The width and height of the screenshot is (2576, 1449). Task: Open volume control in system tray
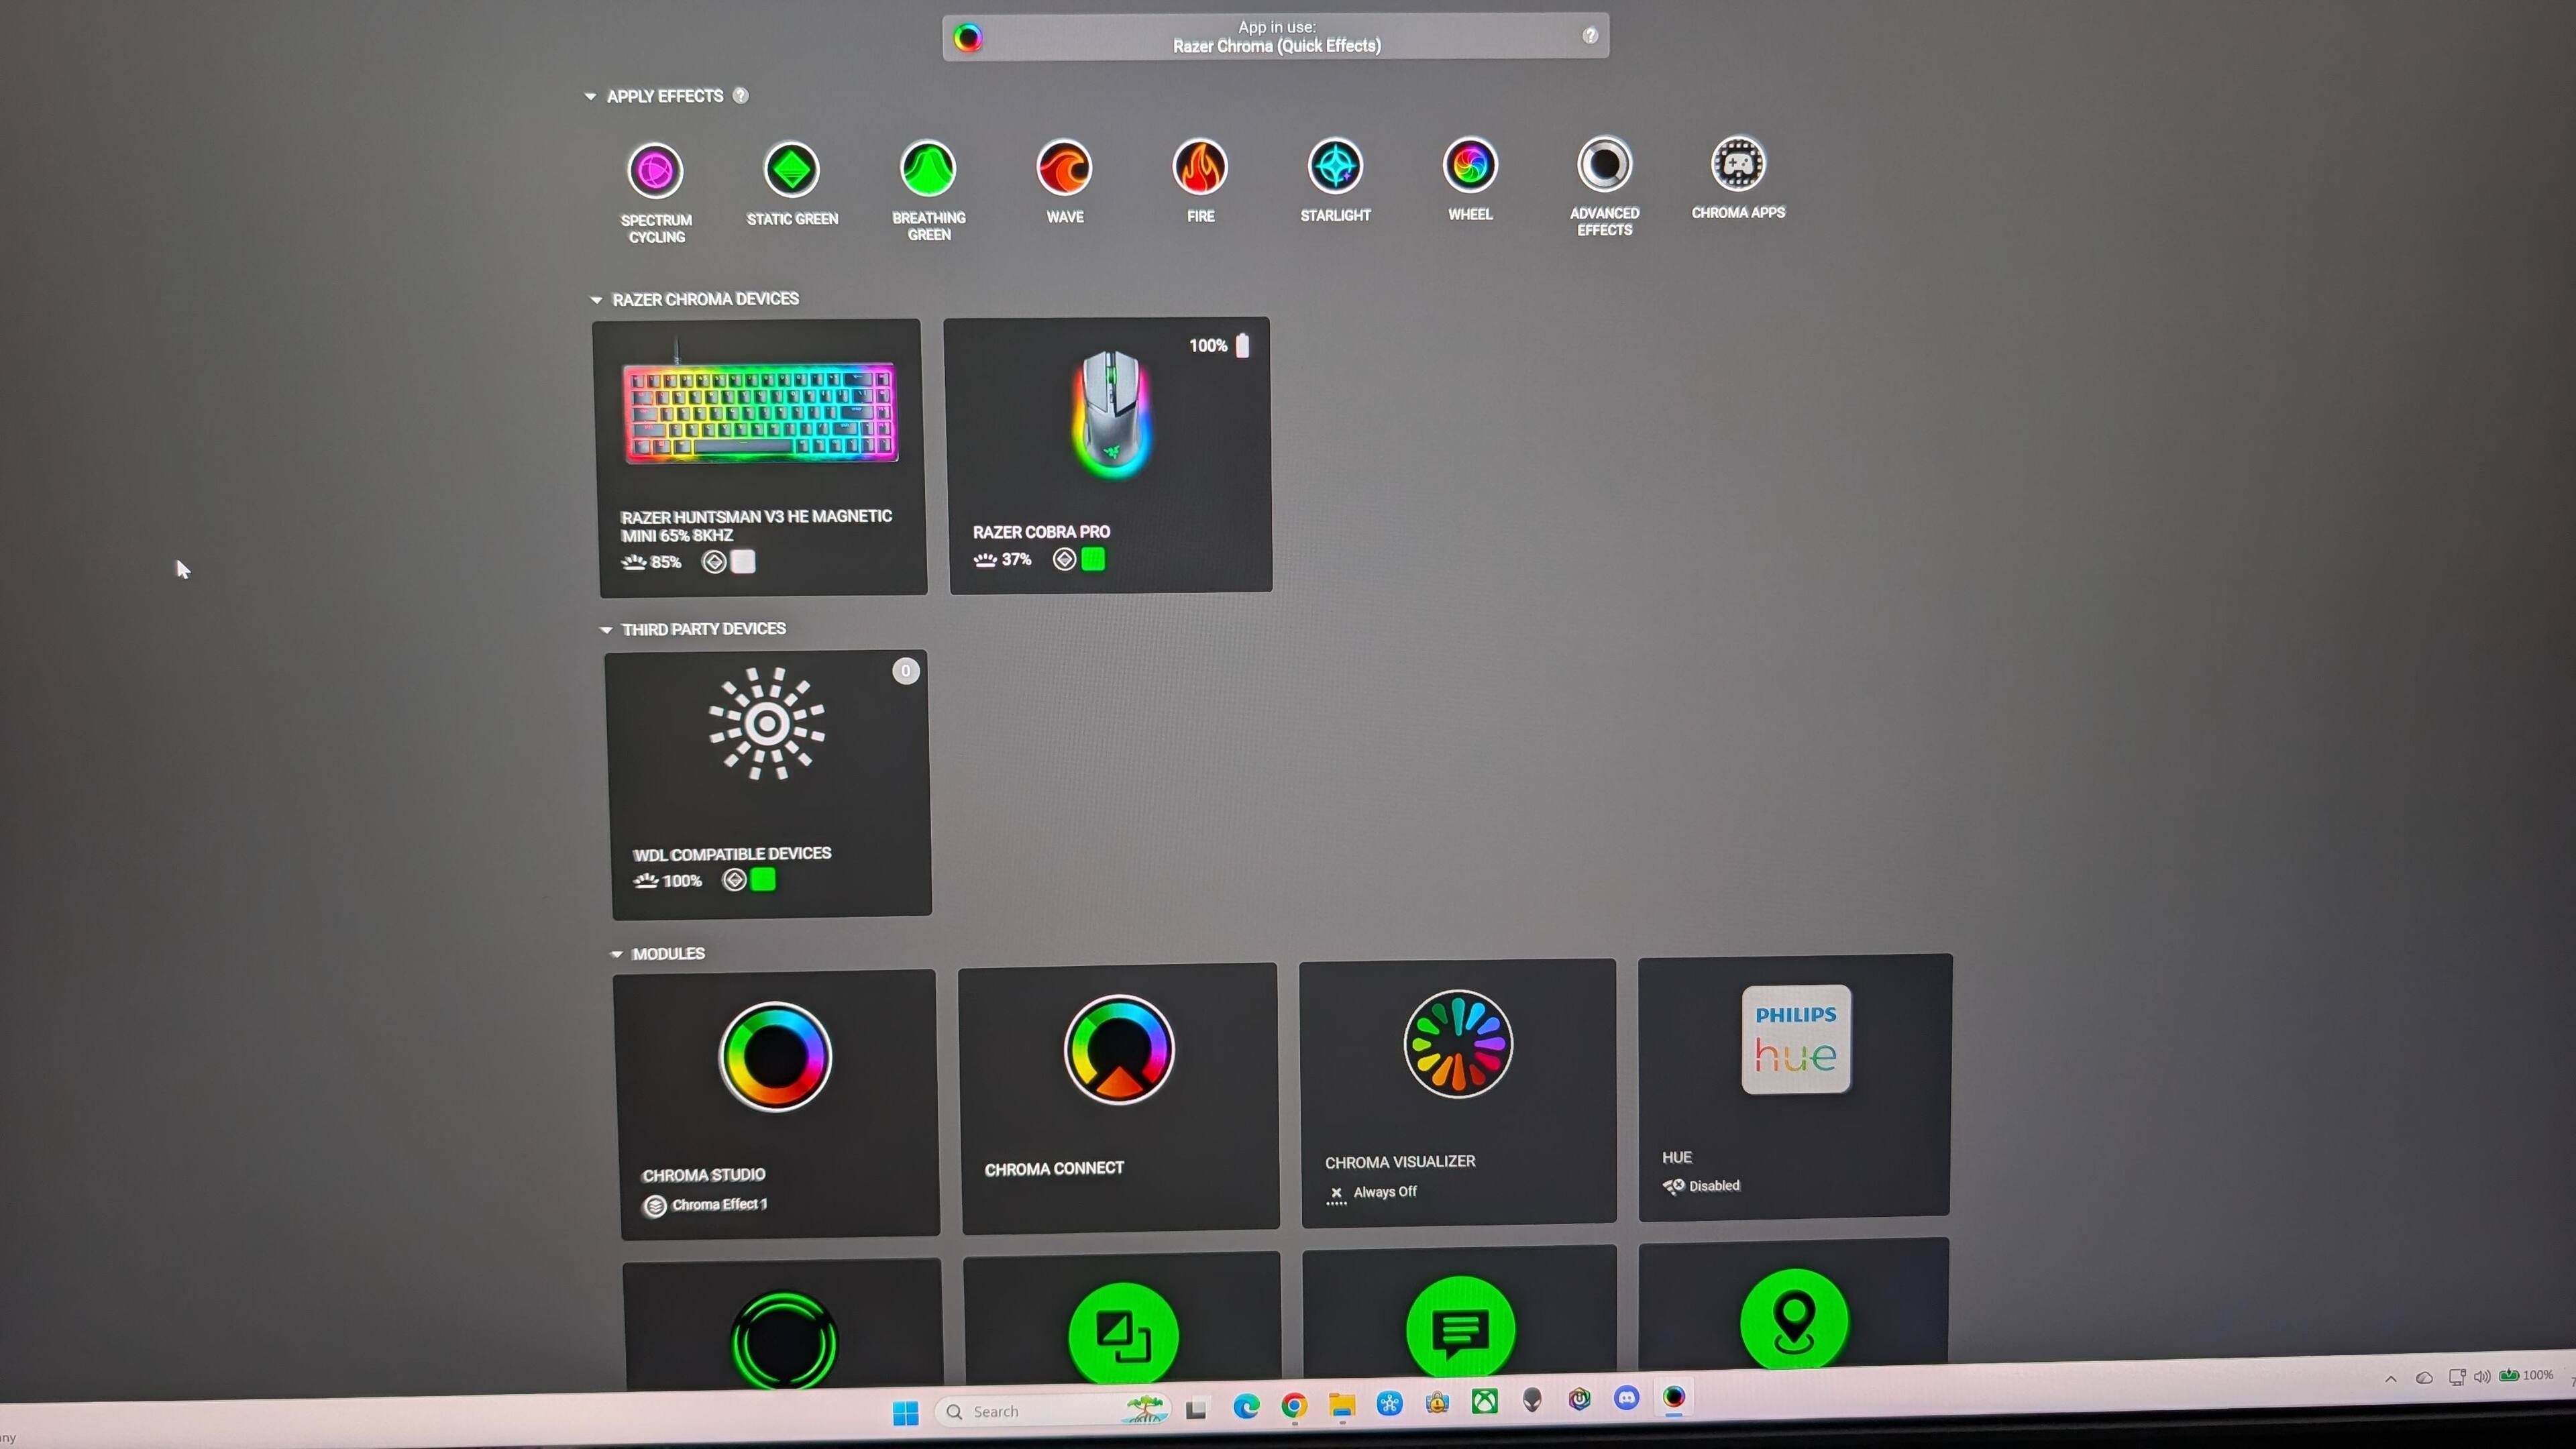click(x=2482, y=1377)
